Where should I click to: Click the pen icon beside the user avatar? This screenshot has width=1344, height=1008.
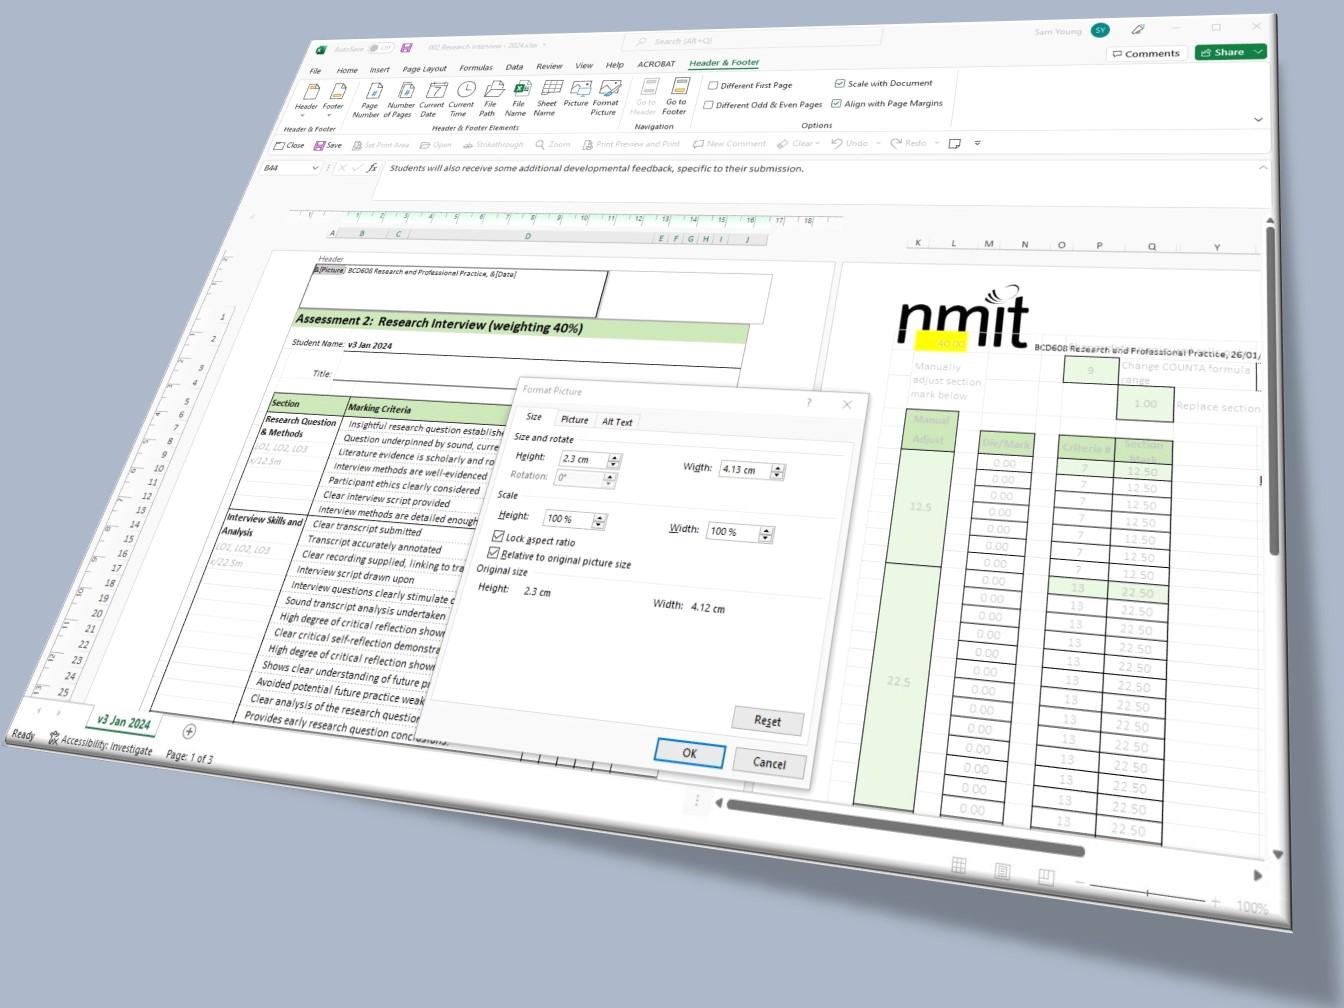coord(1137,29)
